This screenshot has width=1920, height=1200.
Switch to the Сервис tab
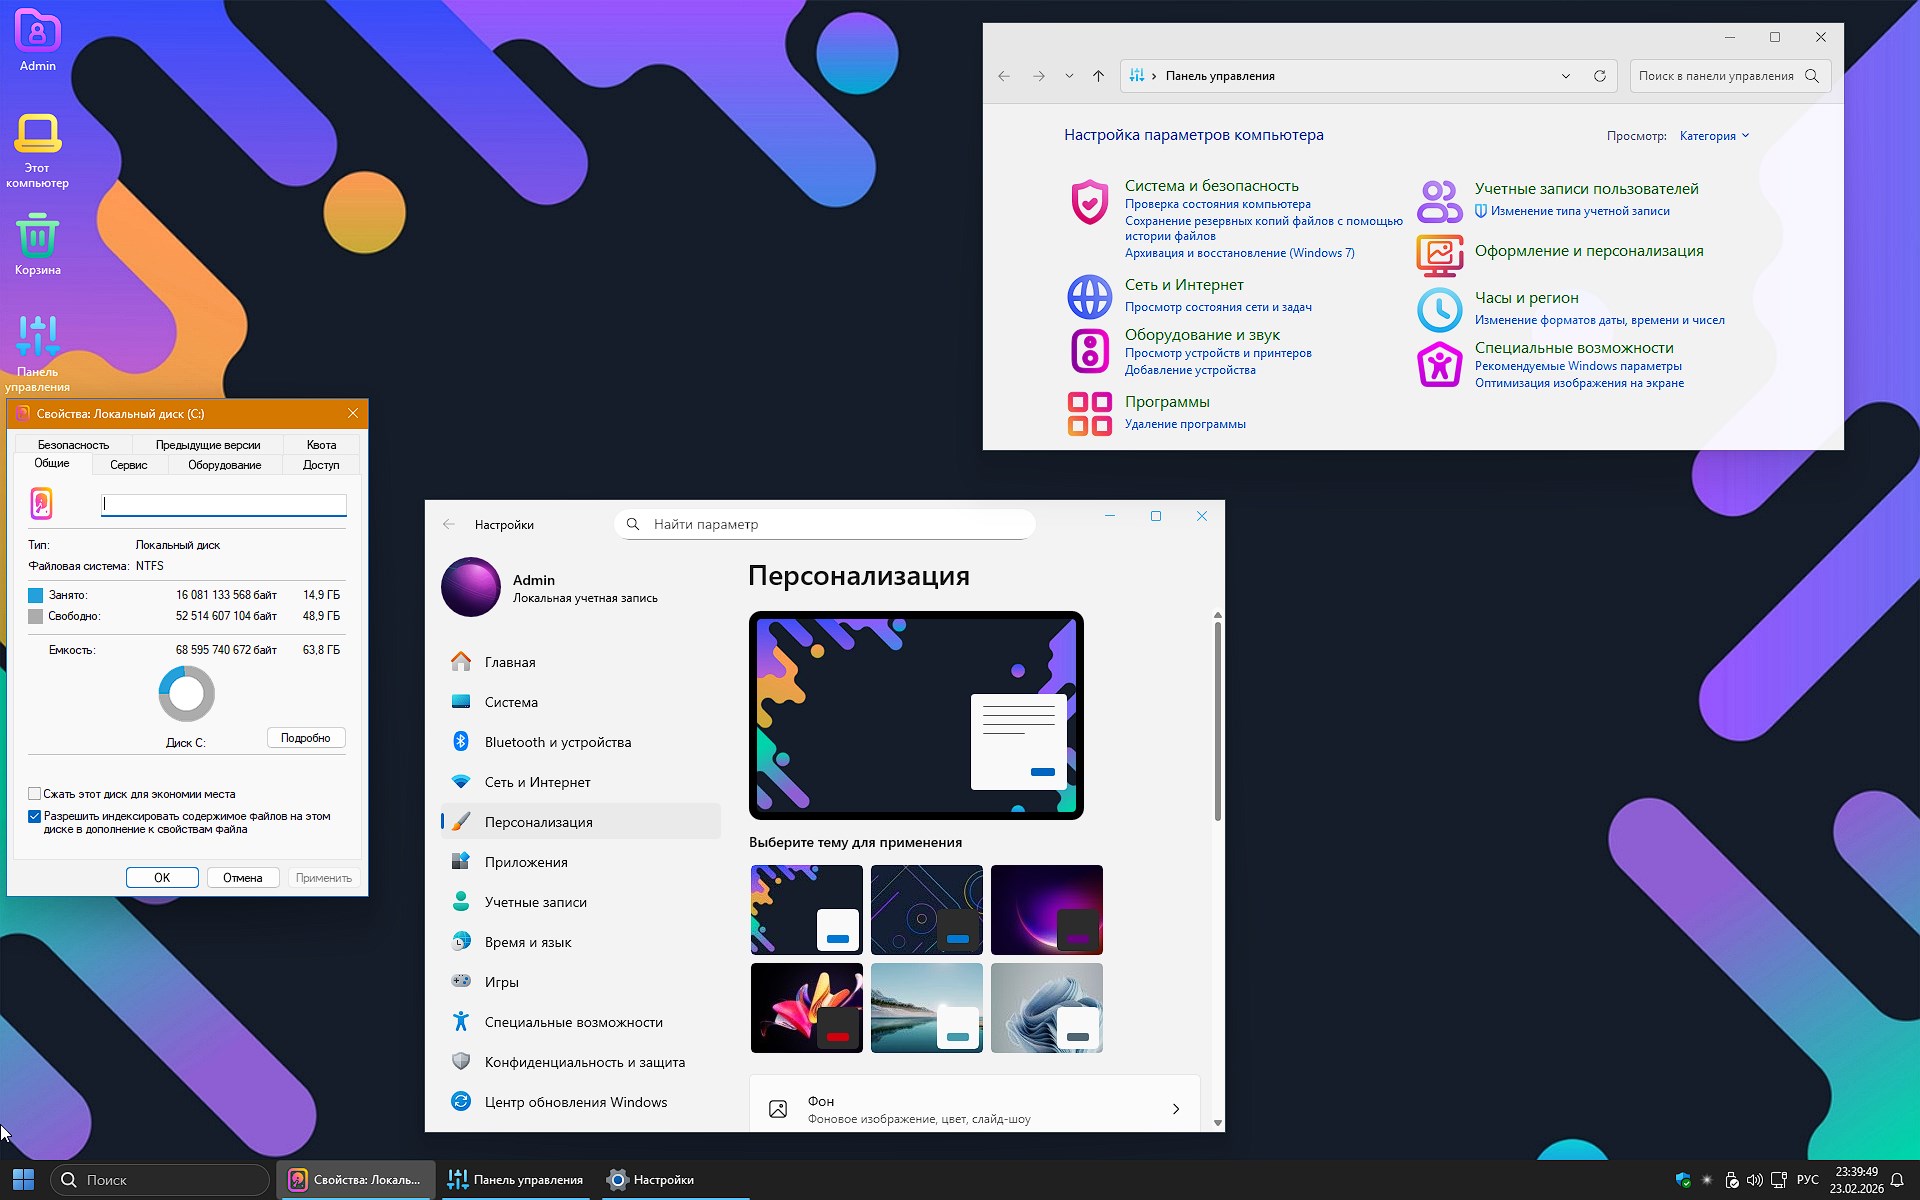pyautogui.click(x=128, y=464)
